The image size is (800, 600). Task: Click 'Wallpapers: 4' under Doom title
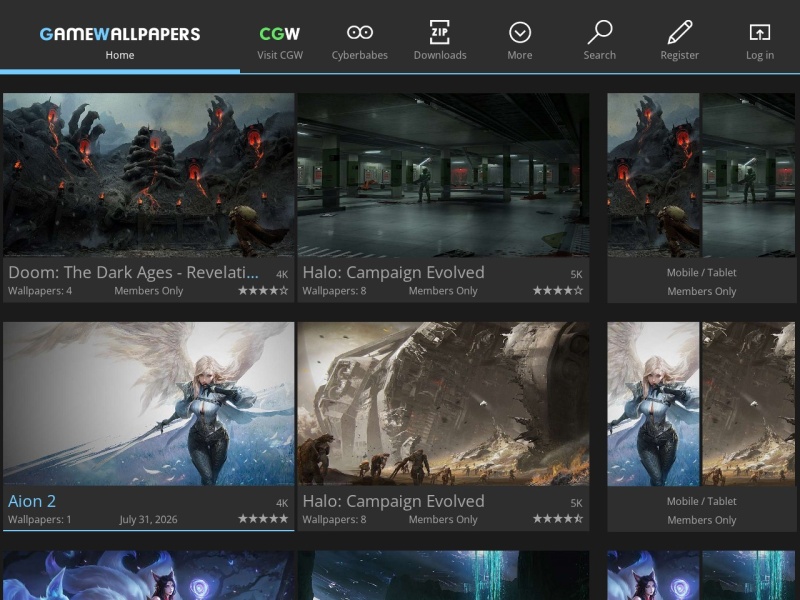tap(40, 291)
